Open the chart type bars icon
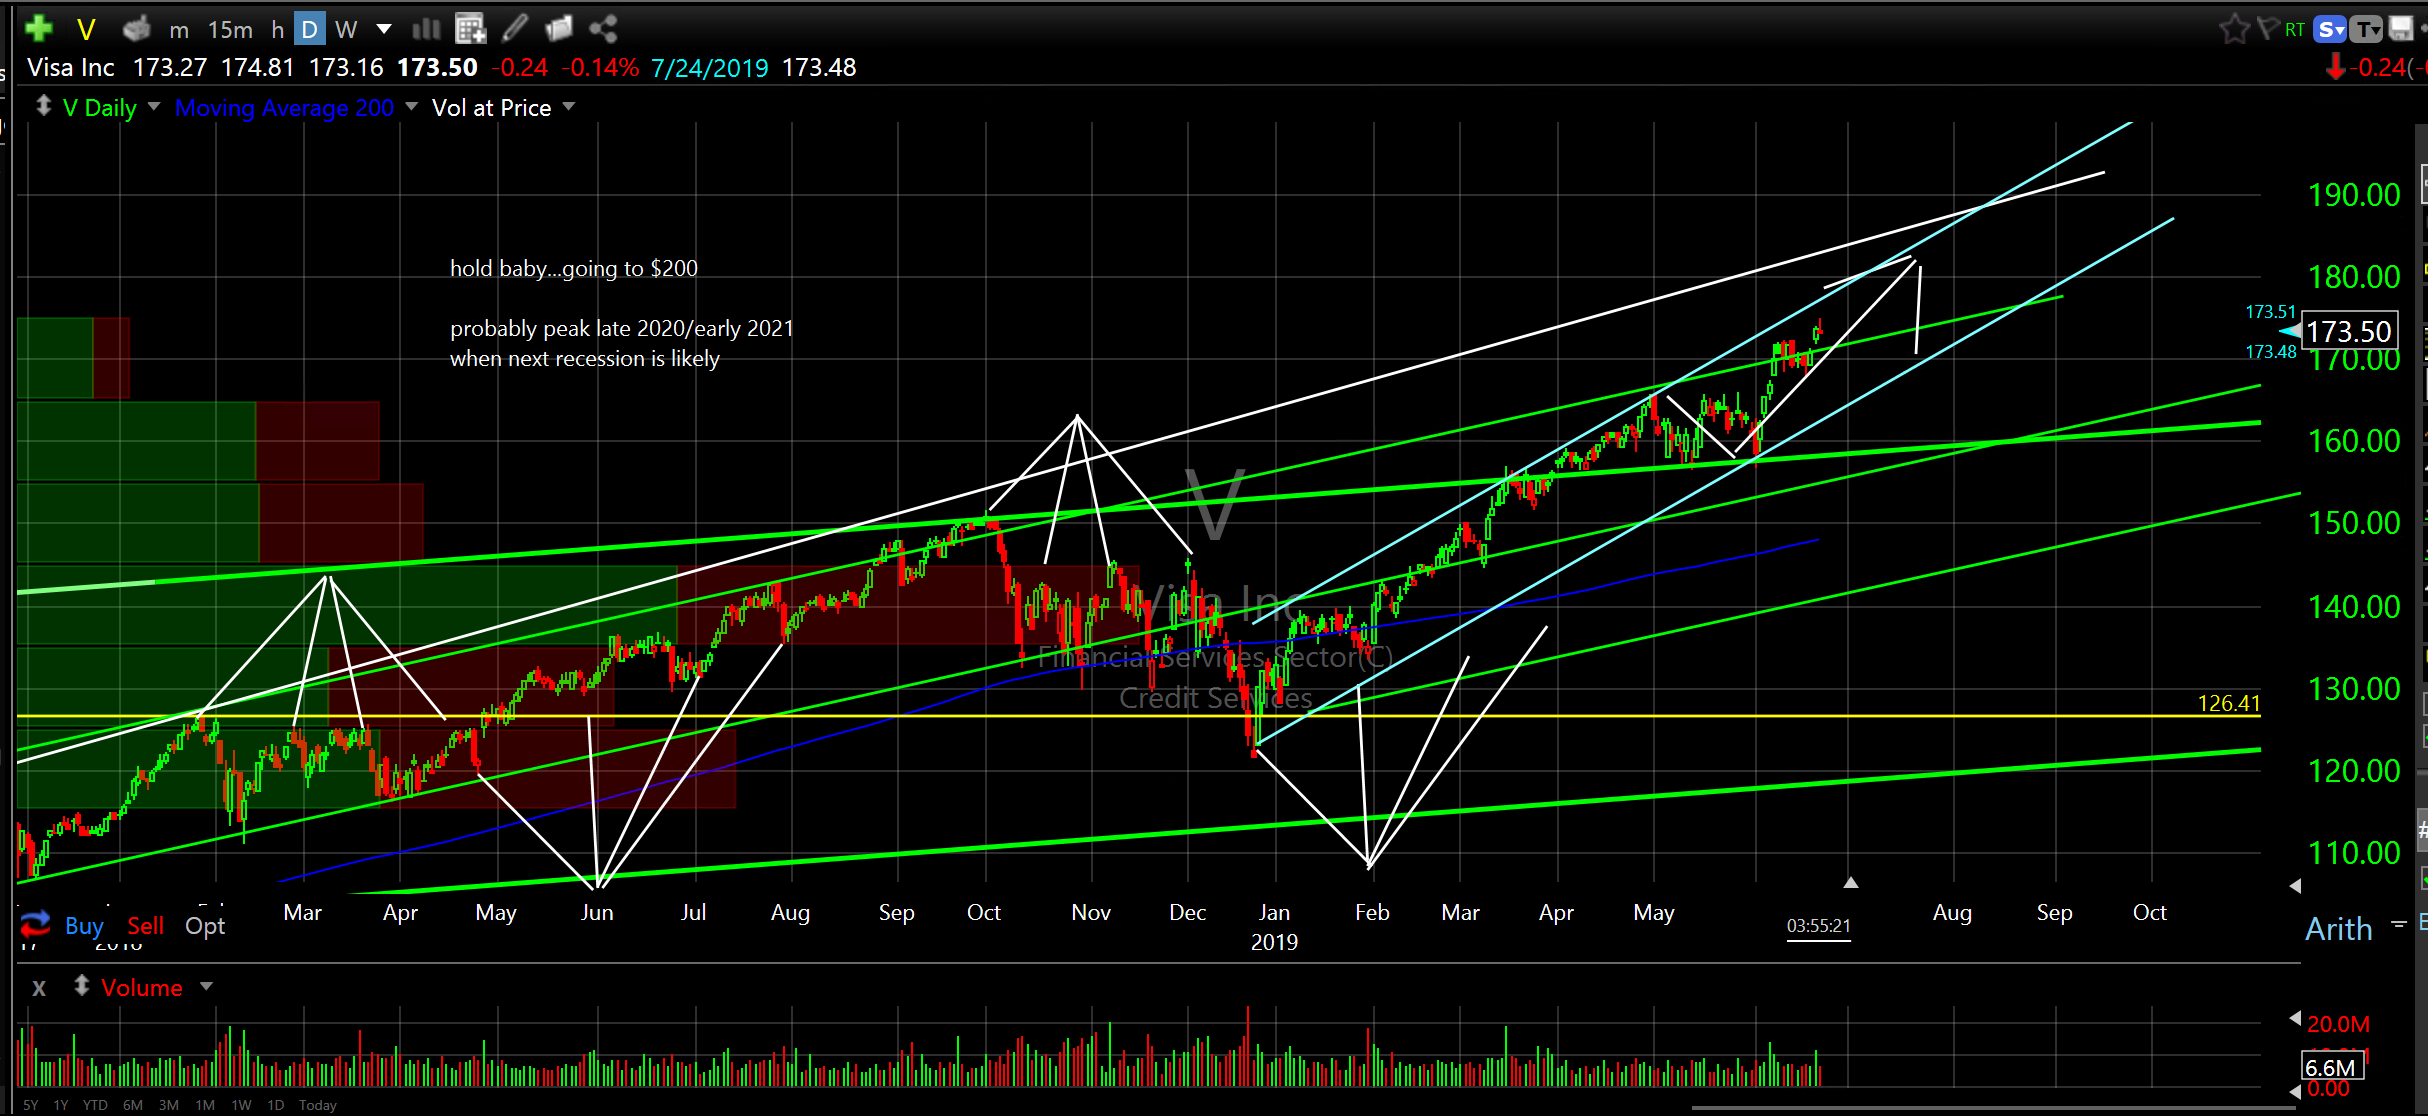 [426, 29]
